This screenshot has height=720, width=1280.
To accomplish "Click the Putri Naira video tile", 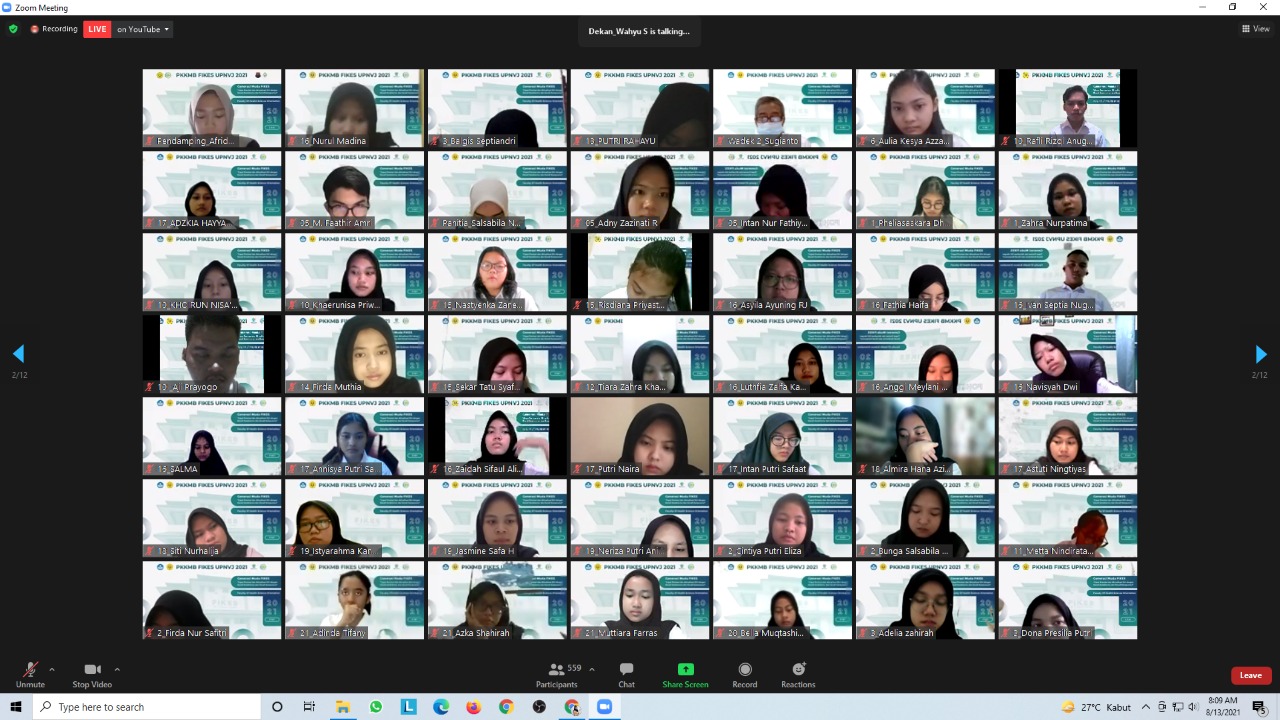I will coord(639,436).
